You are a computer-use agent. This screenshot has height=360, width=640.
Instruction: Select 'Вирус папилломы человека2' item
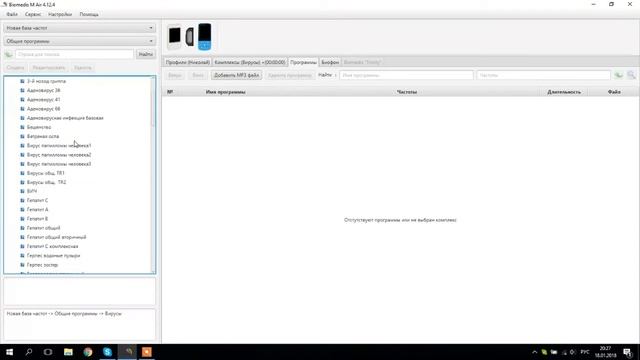pos(59,155)
